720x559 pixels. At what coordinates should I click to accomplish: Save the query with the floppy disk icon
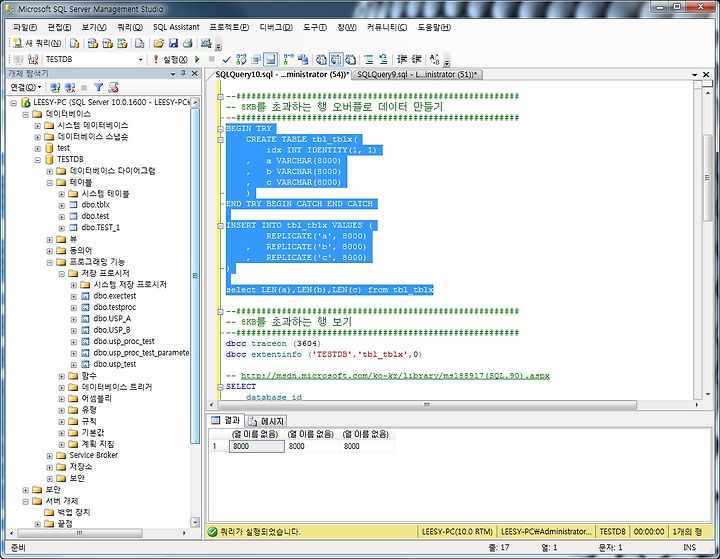173,43
